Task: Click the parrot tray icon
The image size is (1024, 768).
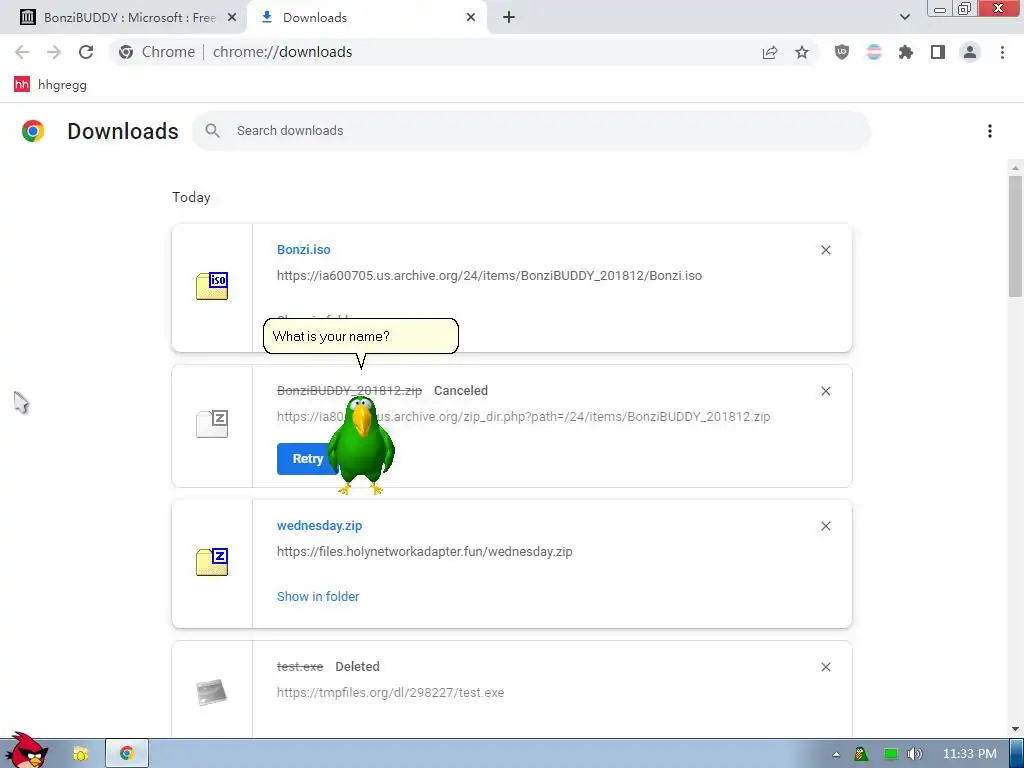Action: click(861, 754)
